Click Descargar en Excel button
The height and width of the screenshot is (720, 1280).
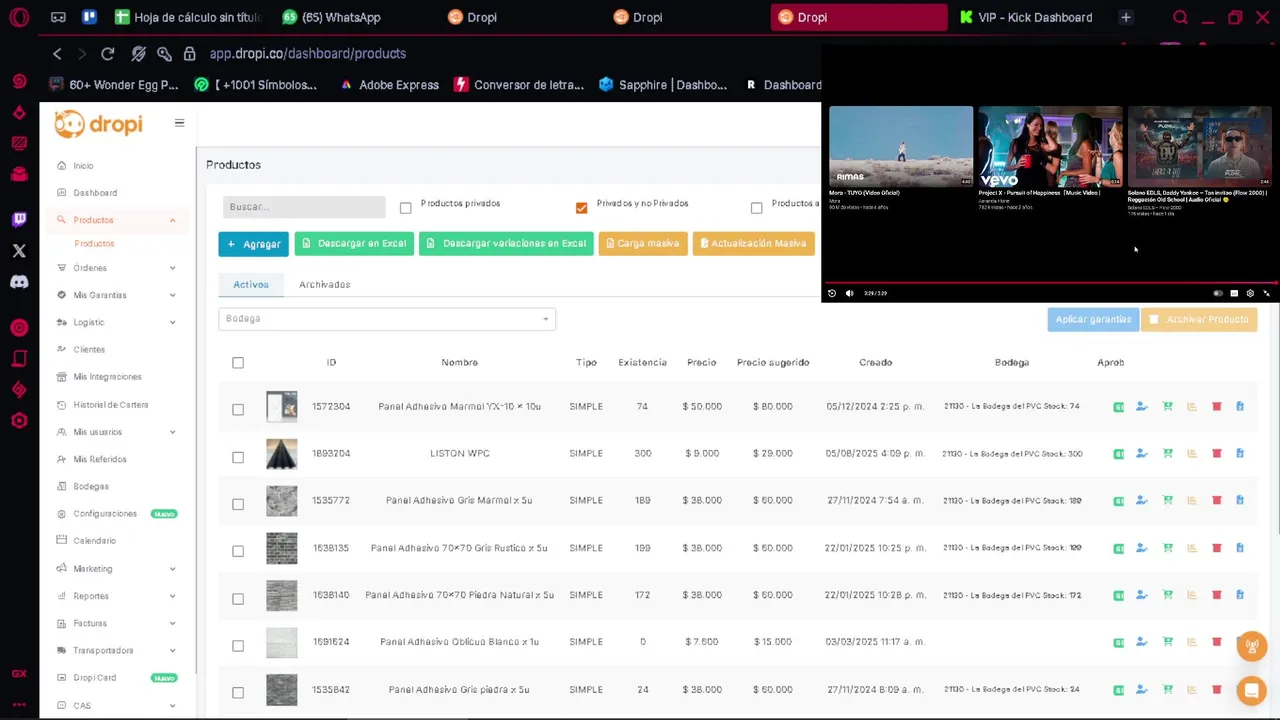pos(354,244)
